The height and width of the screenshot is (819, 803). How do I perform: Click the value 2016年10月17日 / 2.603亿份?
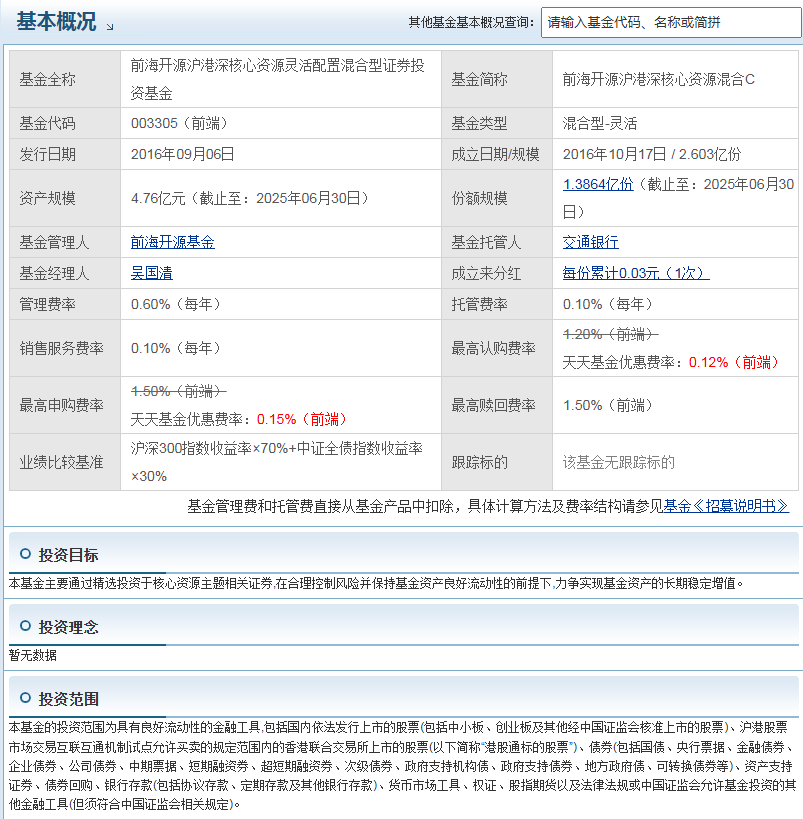[651, 154]
